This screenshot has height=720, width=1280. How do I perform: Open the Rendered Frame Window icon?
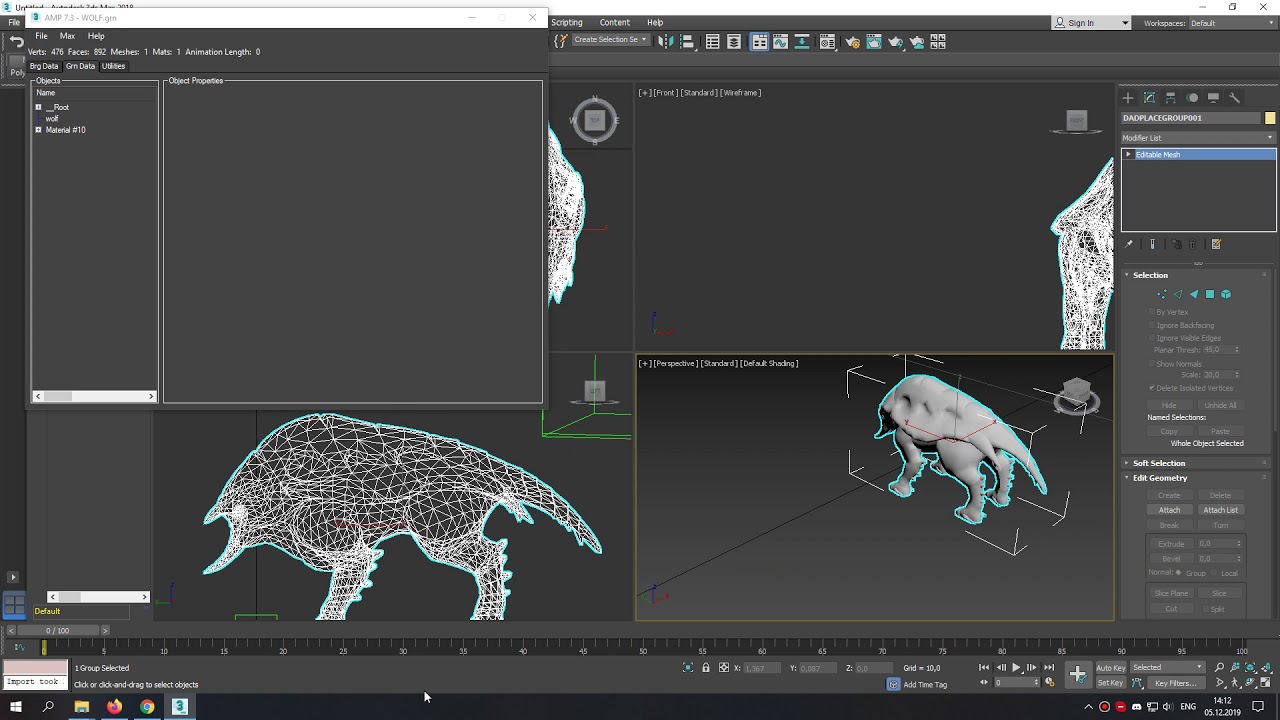pos(873,41)
